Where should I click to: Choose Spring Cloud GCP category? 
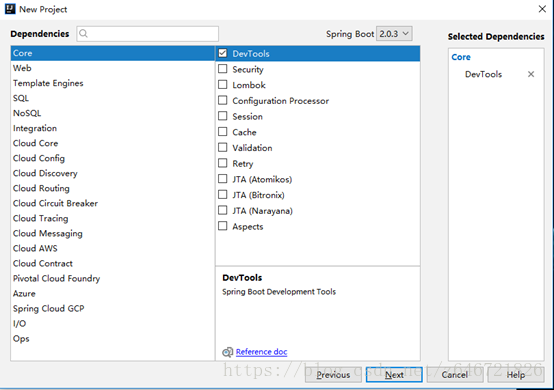tap(113, 308)
